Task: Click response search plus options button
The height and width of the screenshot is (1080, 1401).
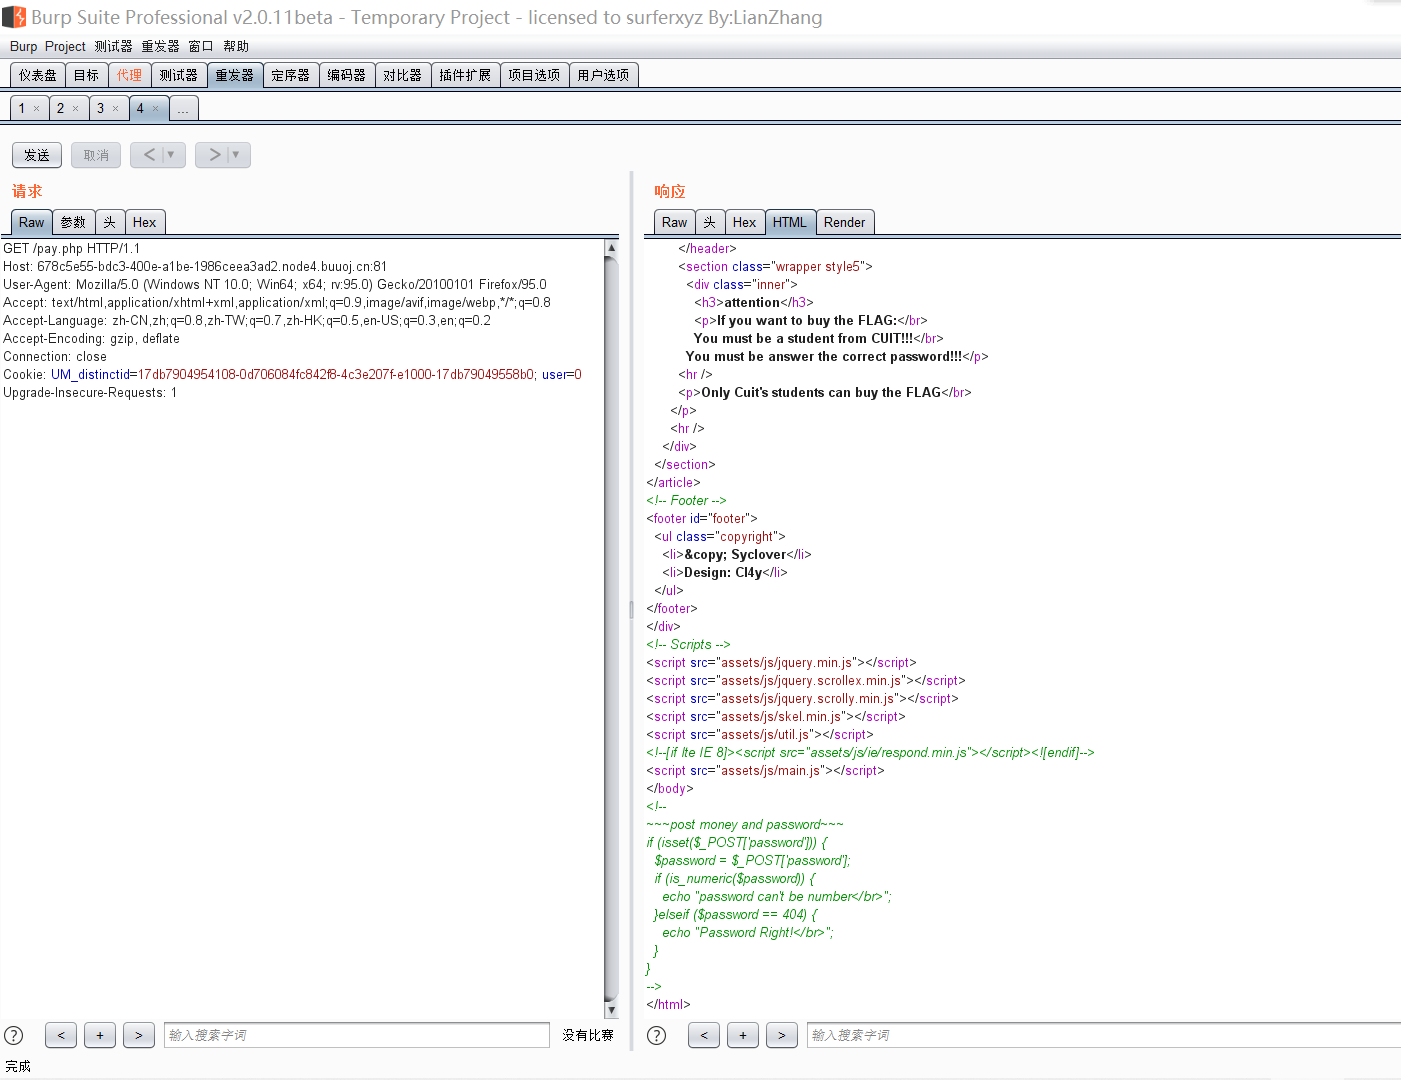Action: pyautogui.click(x=743, y=1035)
